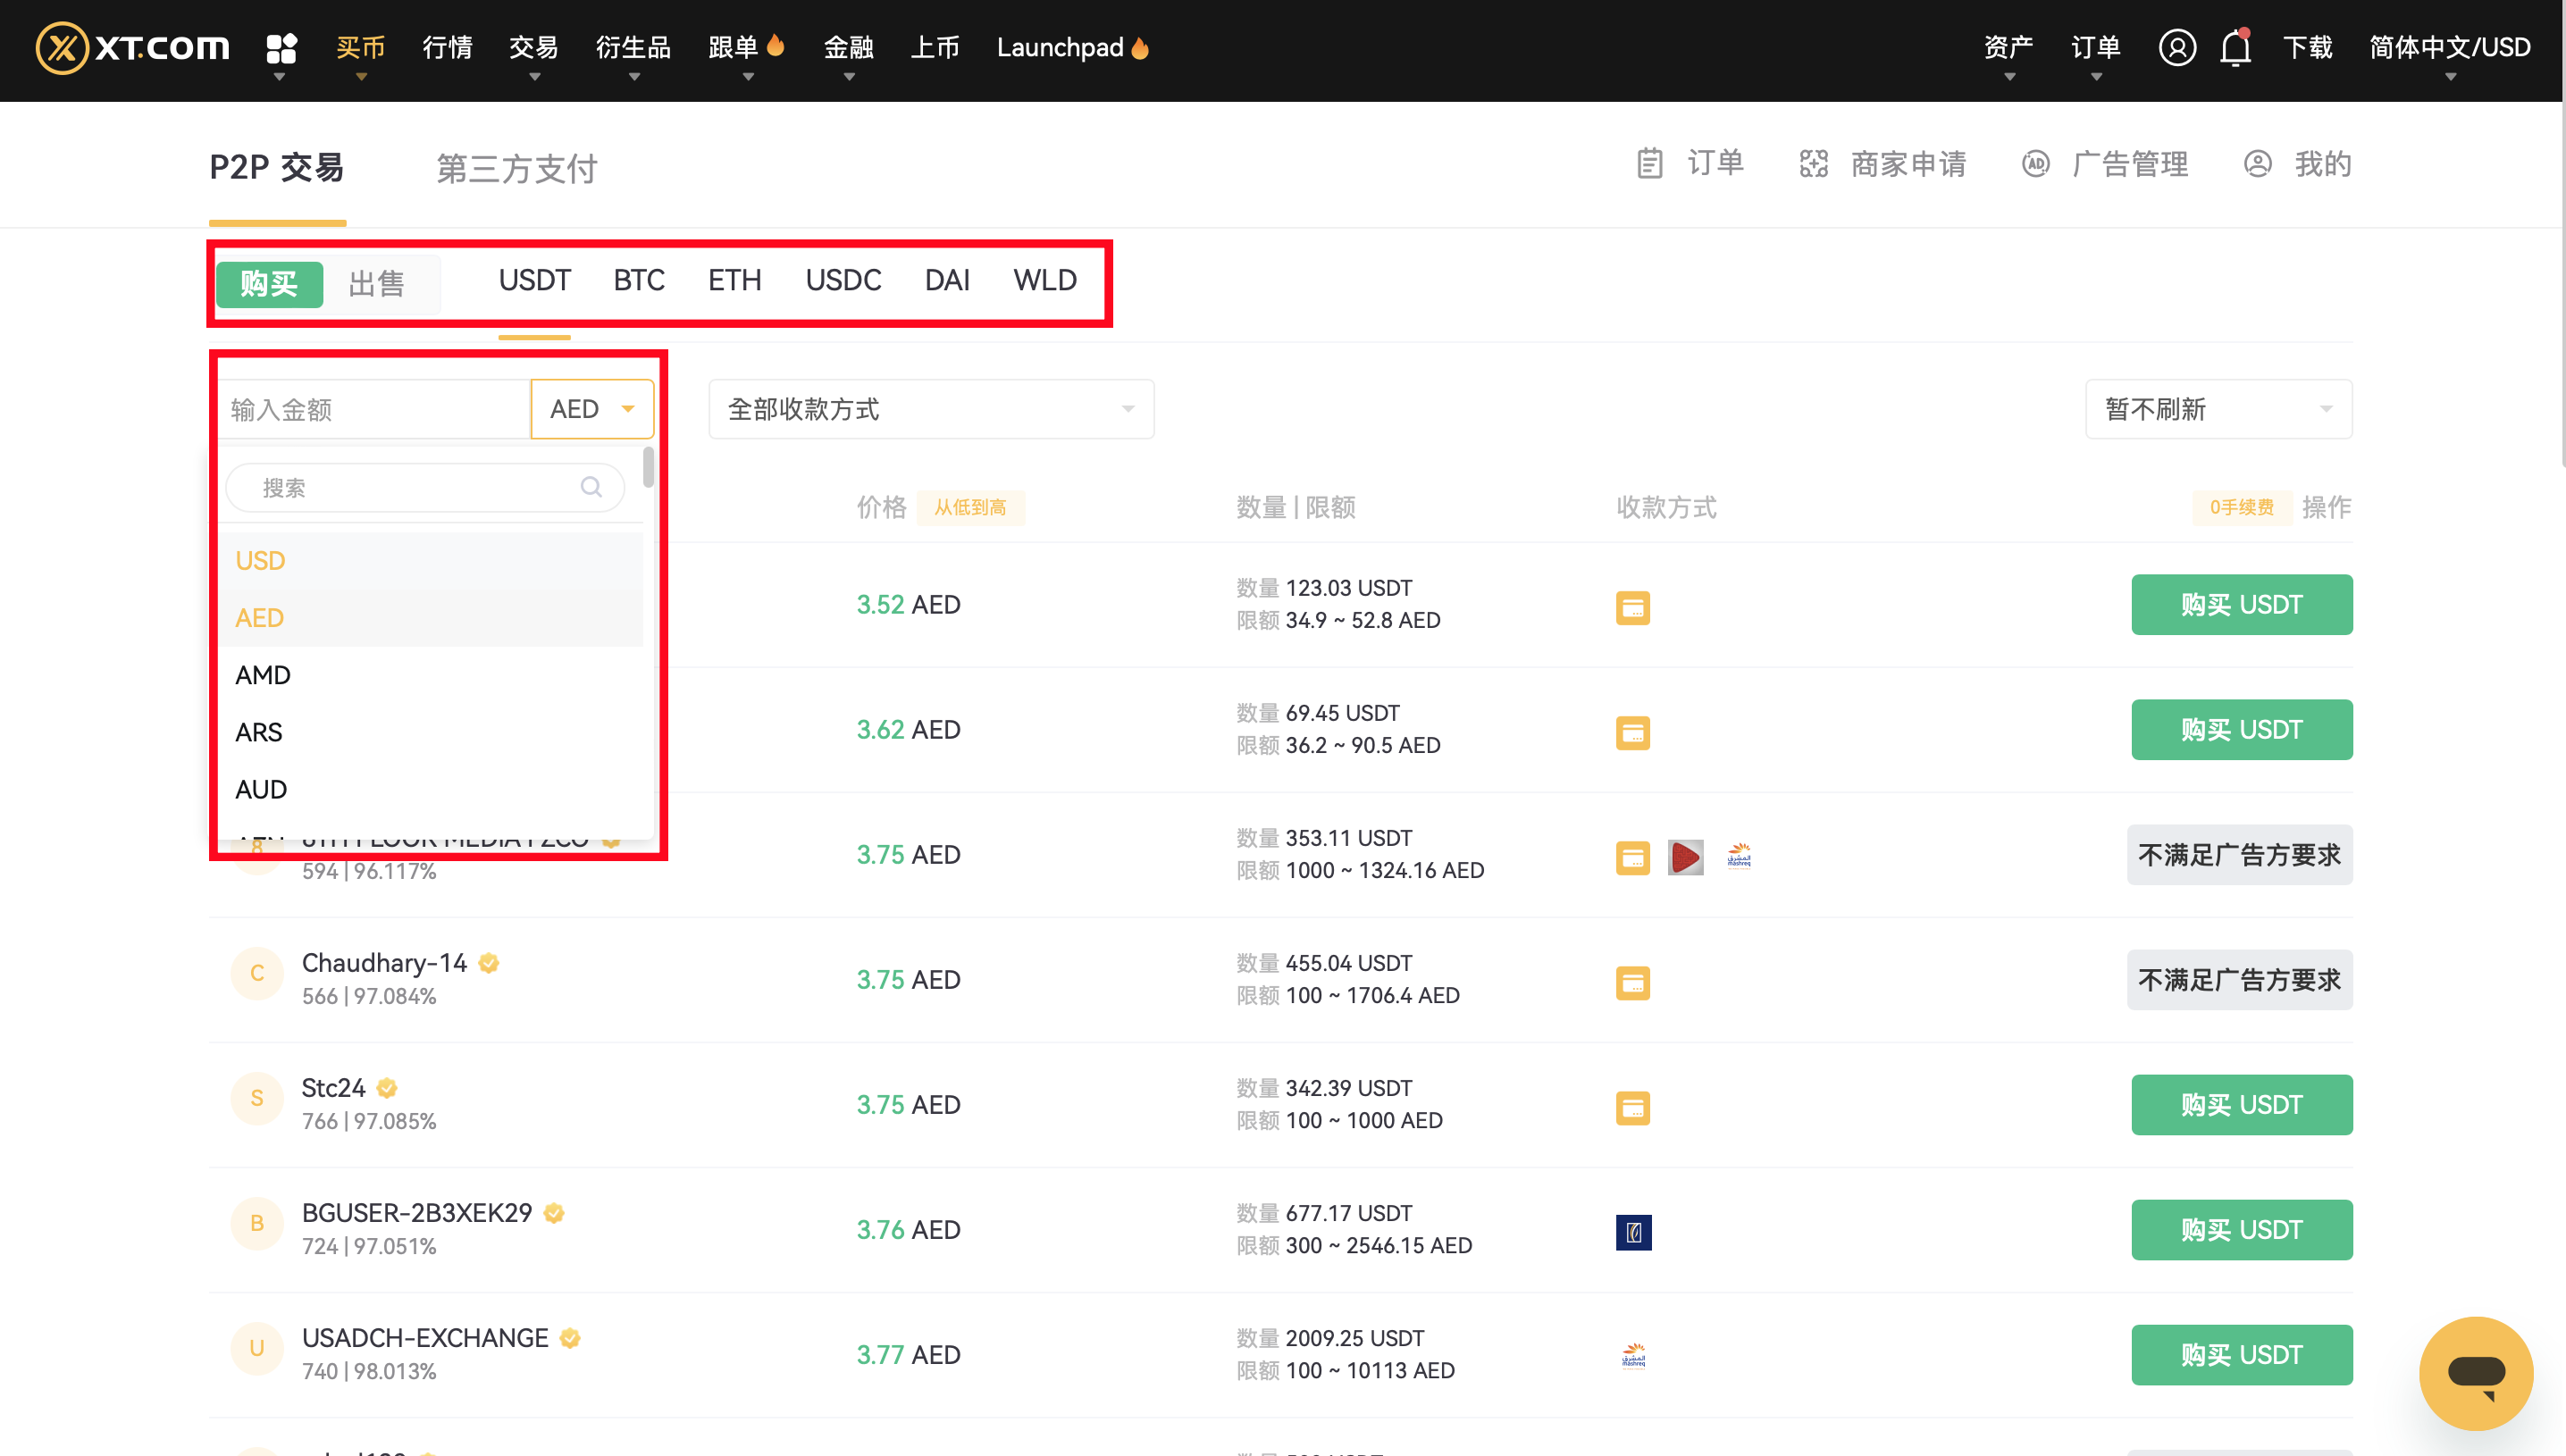Choose USD from currency list
Screen dimensions: 2566x1456
click(431, 560)
